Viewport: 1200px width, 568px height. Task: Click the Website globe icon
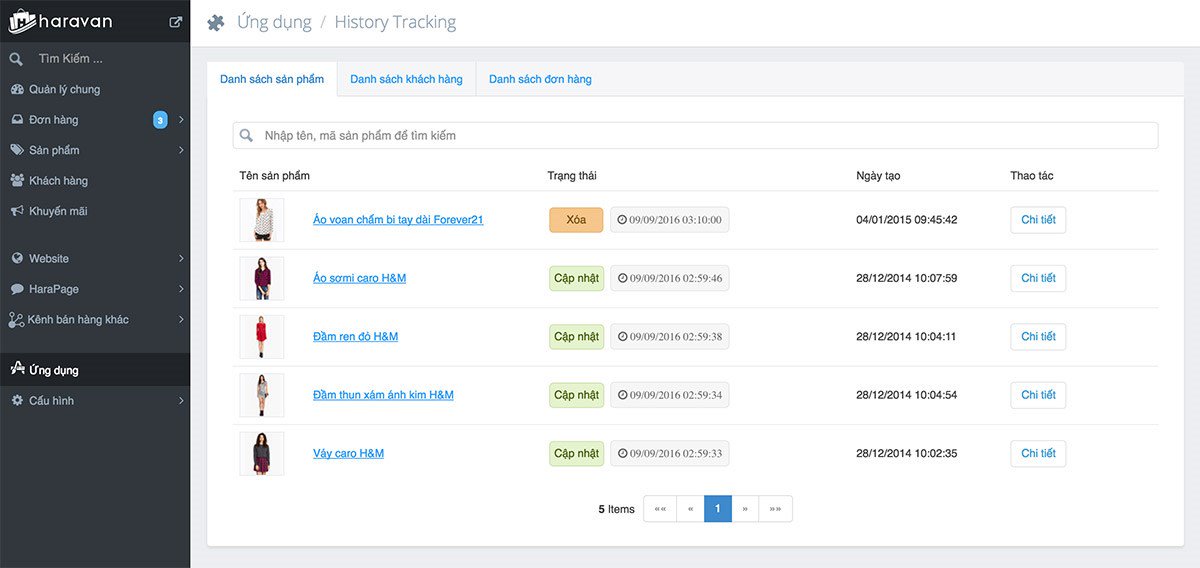pos(17,258)
